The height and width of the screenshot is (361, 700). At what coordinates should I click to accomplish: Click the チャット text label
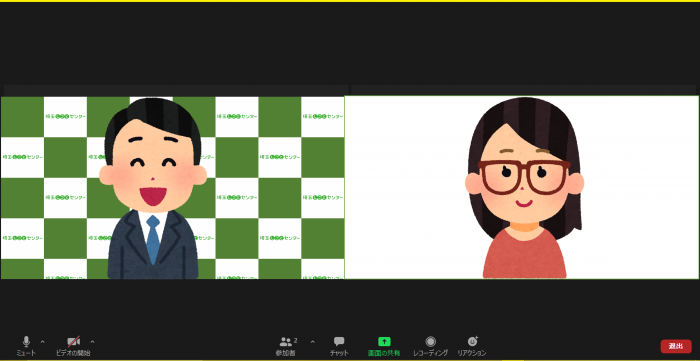pyautogui.click(x=339, y=353)
